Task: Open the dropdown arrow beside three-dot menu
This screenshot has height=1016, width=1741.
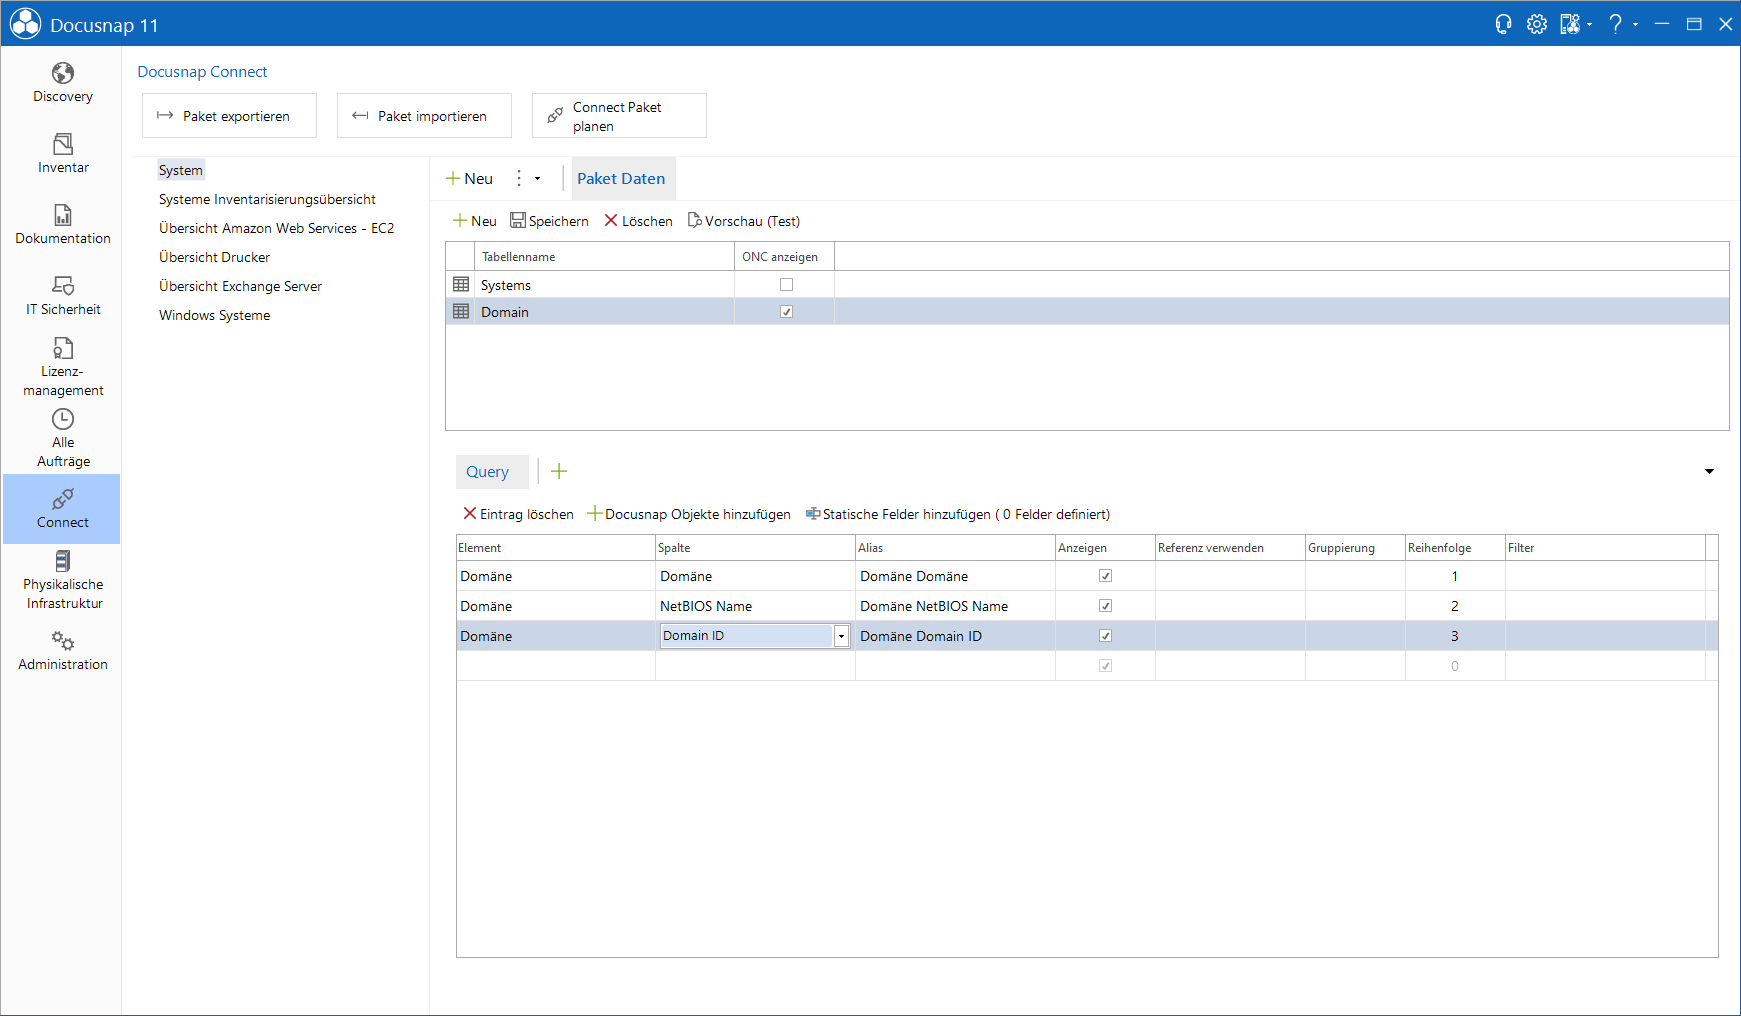Action: coord(538,179)
